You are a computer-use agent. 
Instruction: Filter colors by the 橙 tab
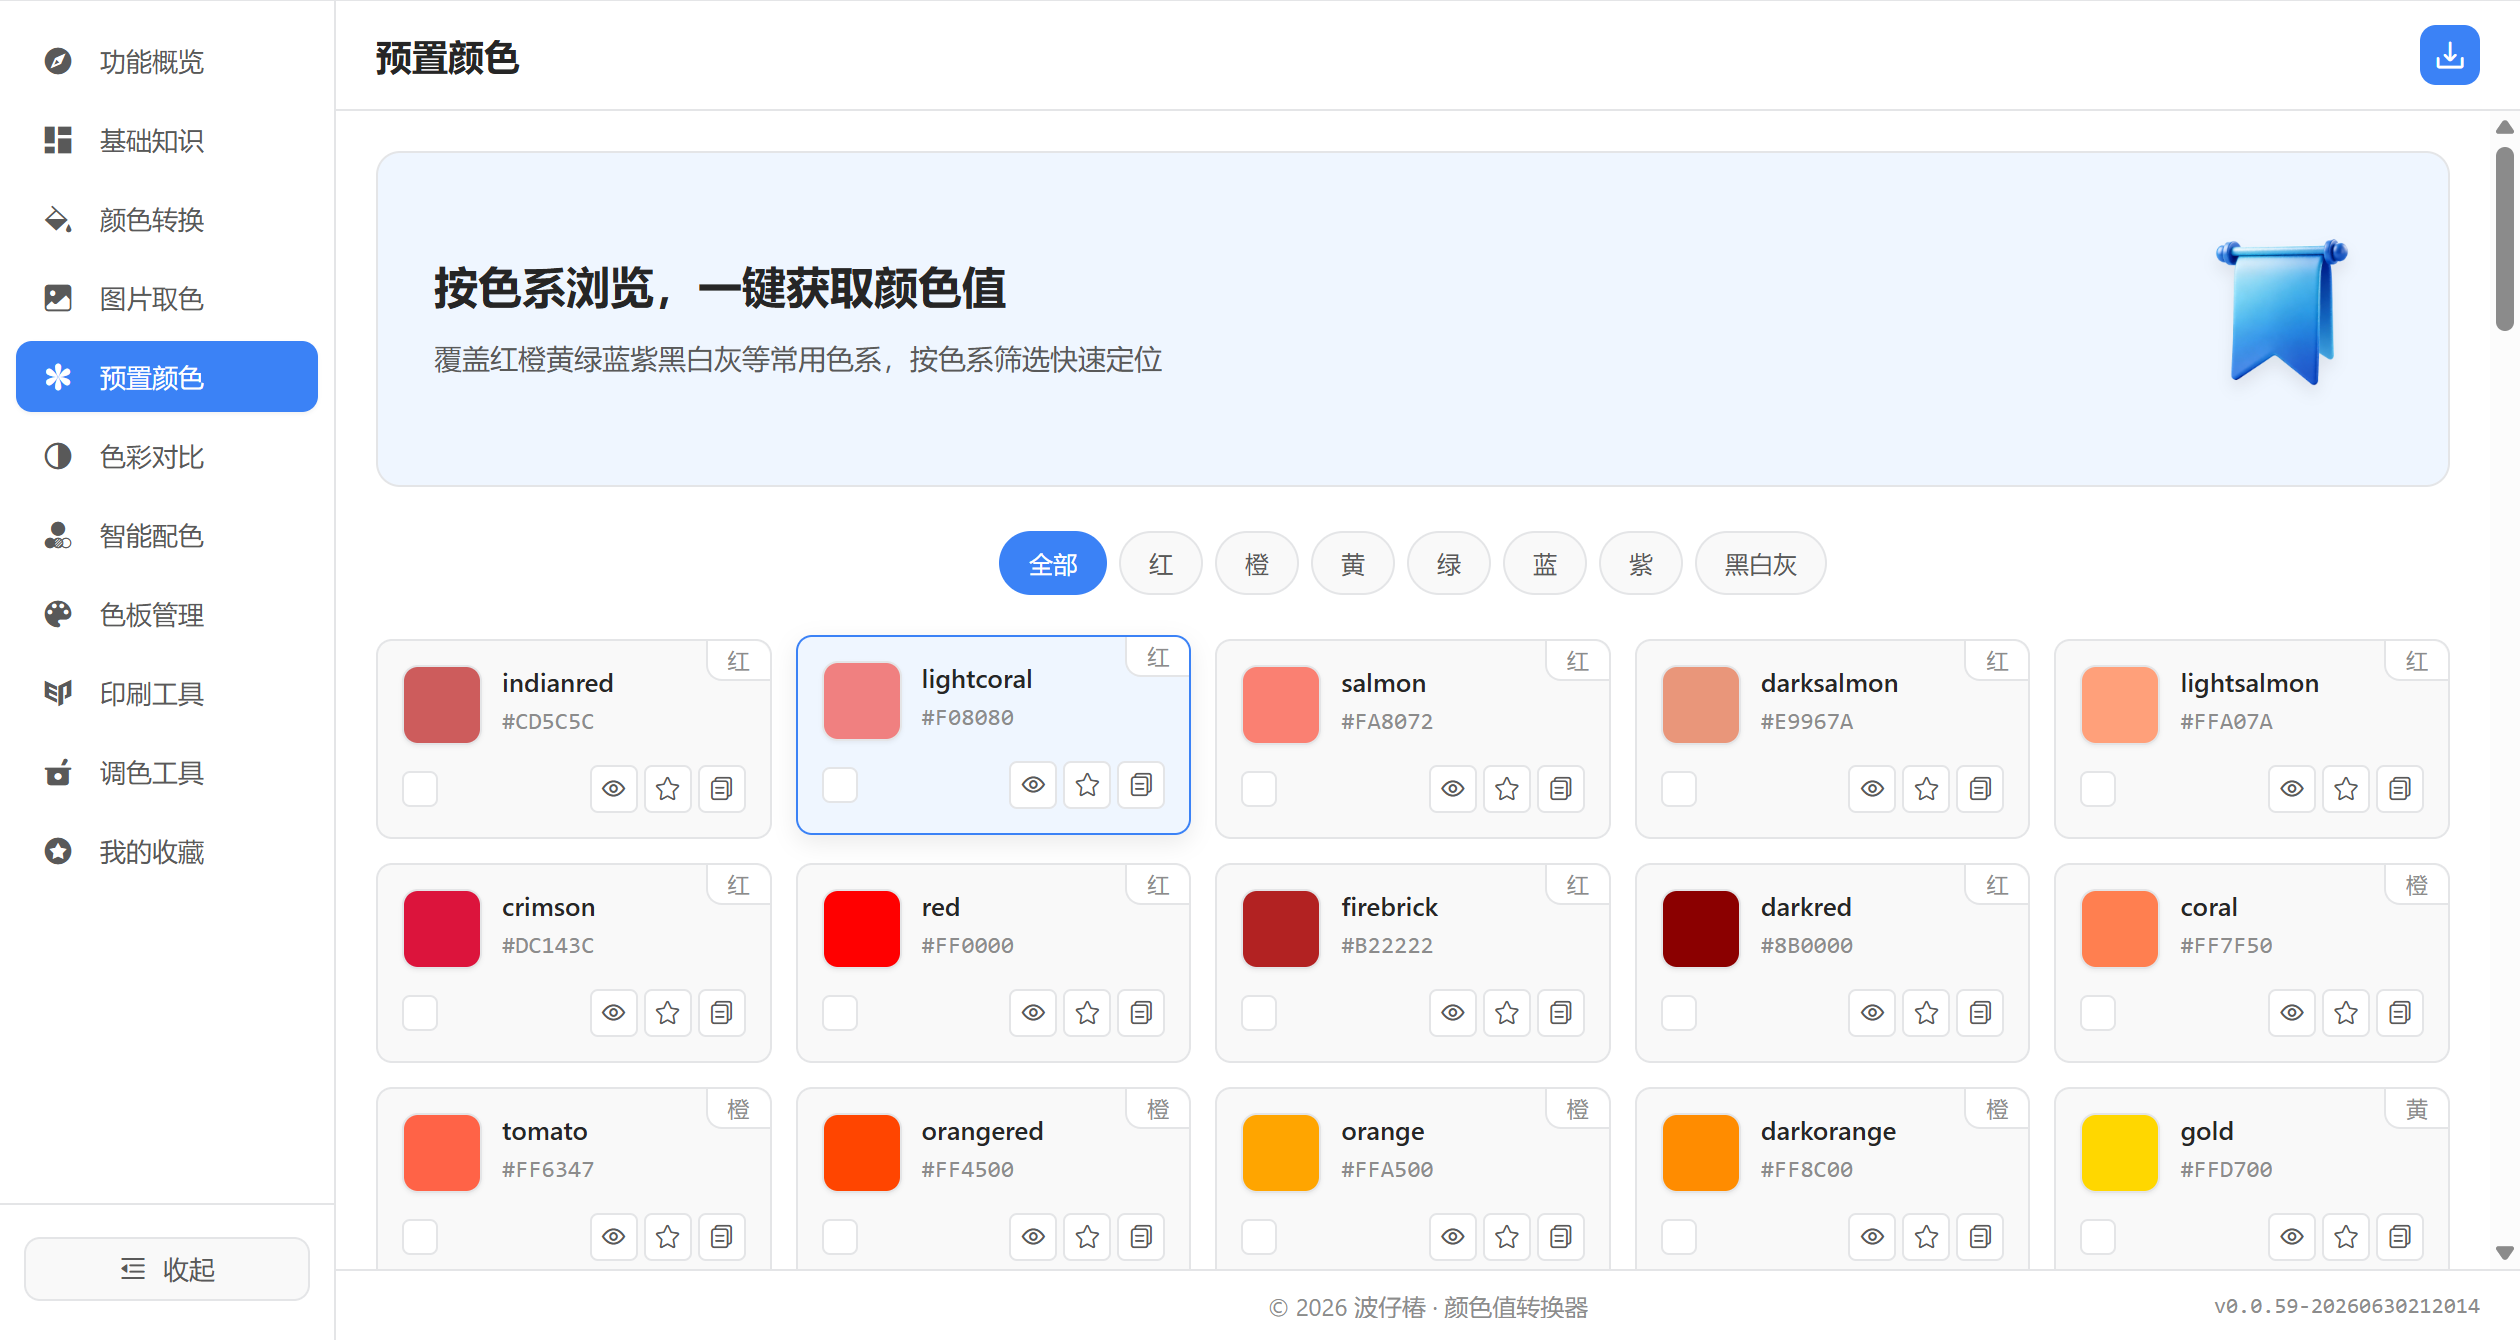1256,564
